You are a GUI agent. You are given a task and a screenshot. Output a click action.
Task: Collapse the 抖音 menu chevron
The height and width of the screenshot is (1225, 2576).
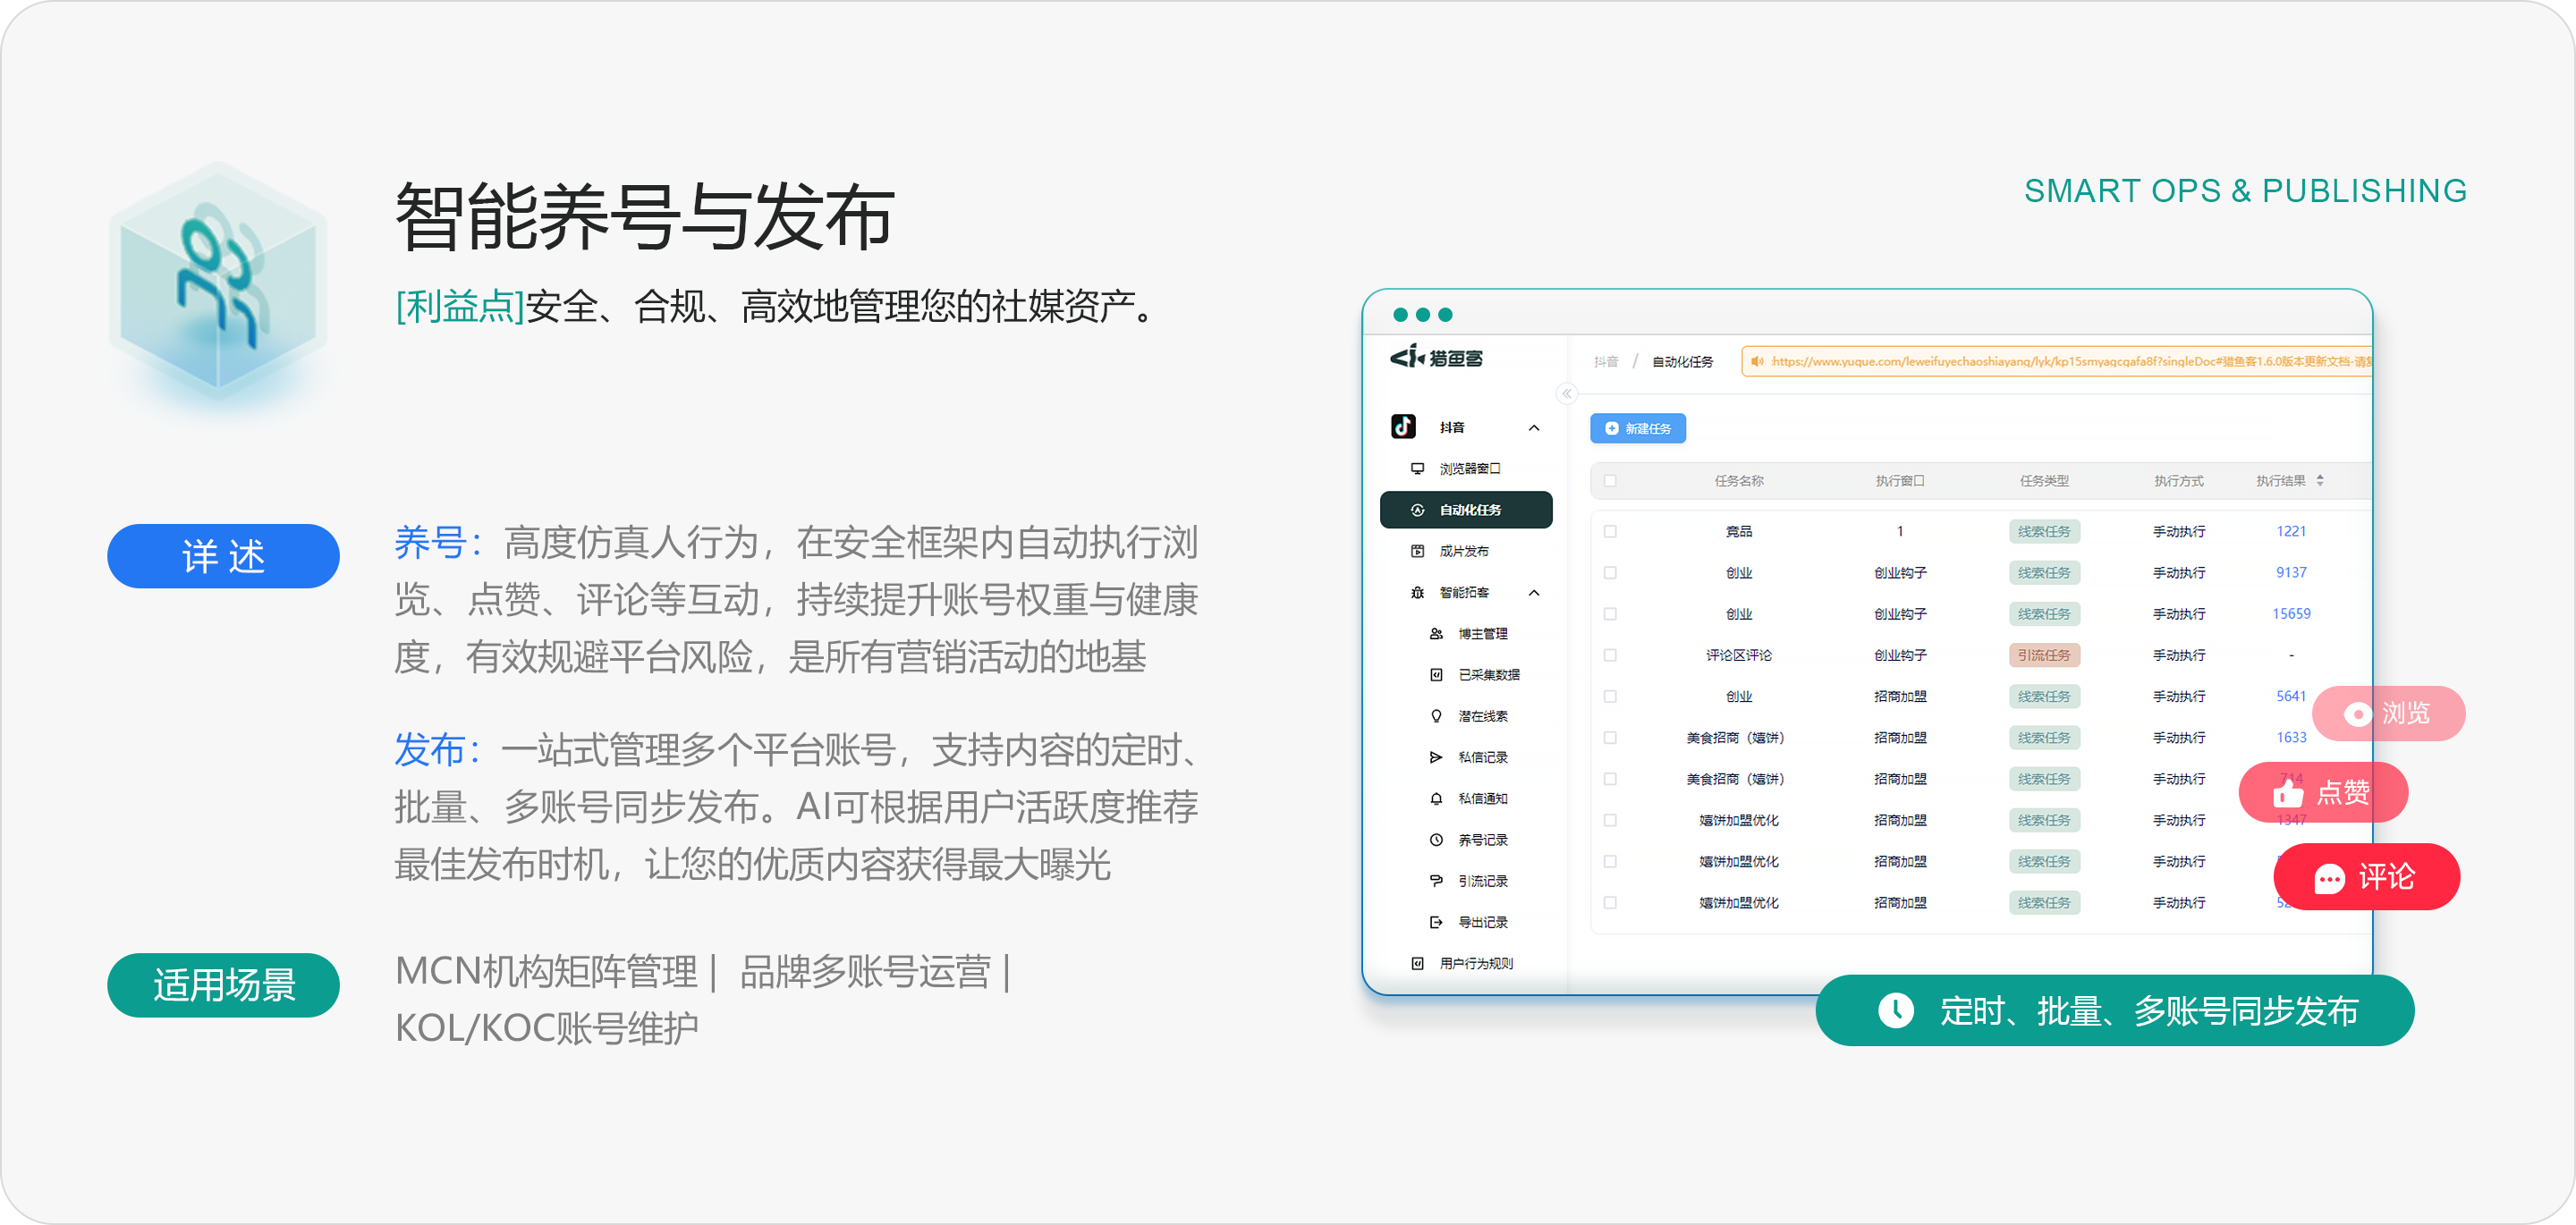[1534, 428]
